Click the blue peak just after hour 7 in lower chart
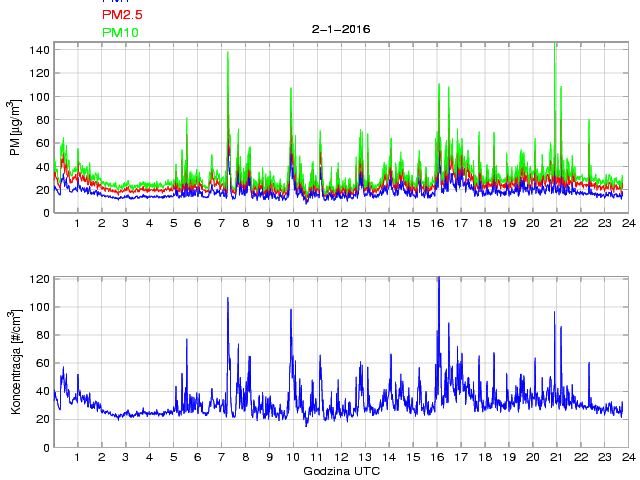The image size is (640, 480). [228, 299]
